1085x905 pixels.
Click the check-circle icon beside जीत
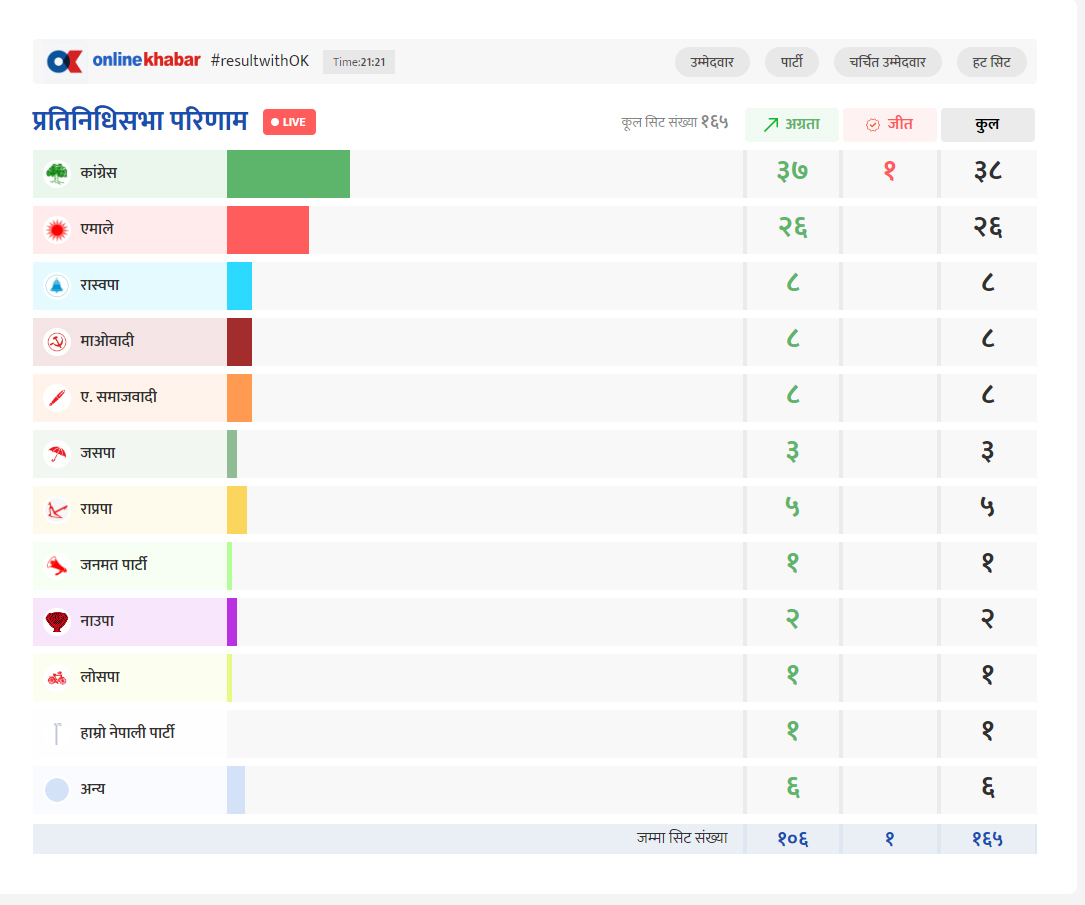pyautogui.click(x=873, y=125)
